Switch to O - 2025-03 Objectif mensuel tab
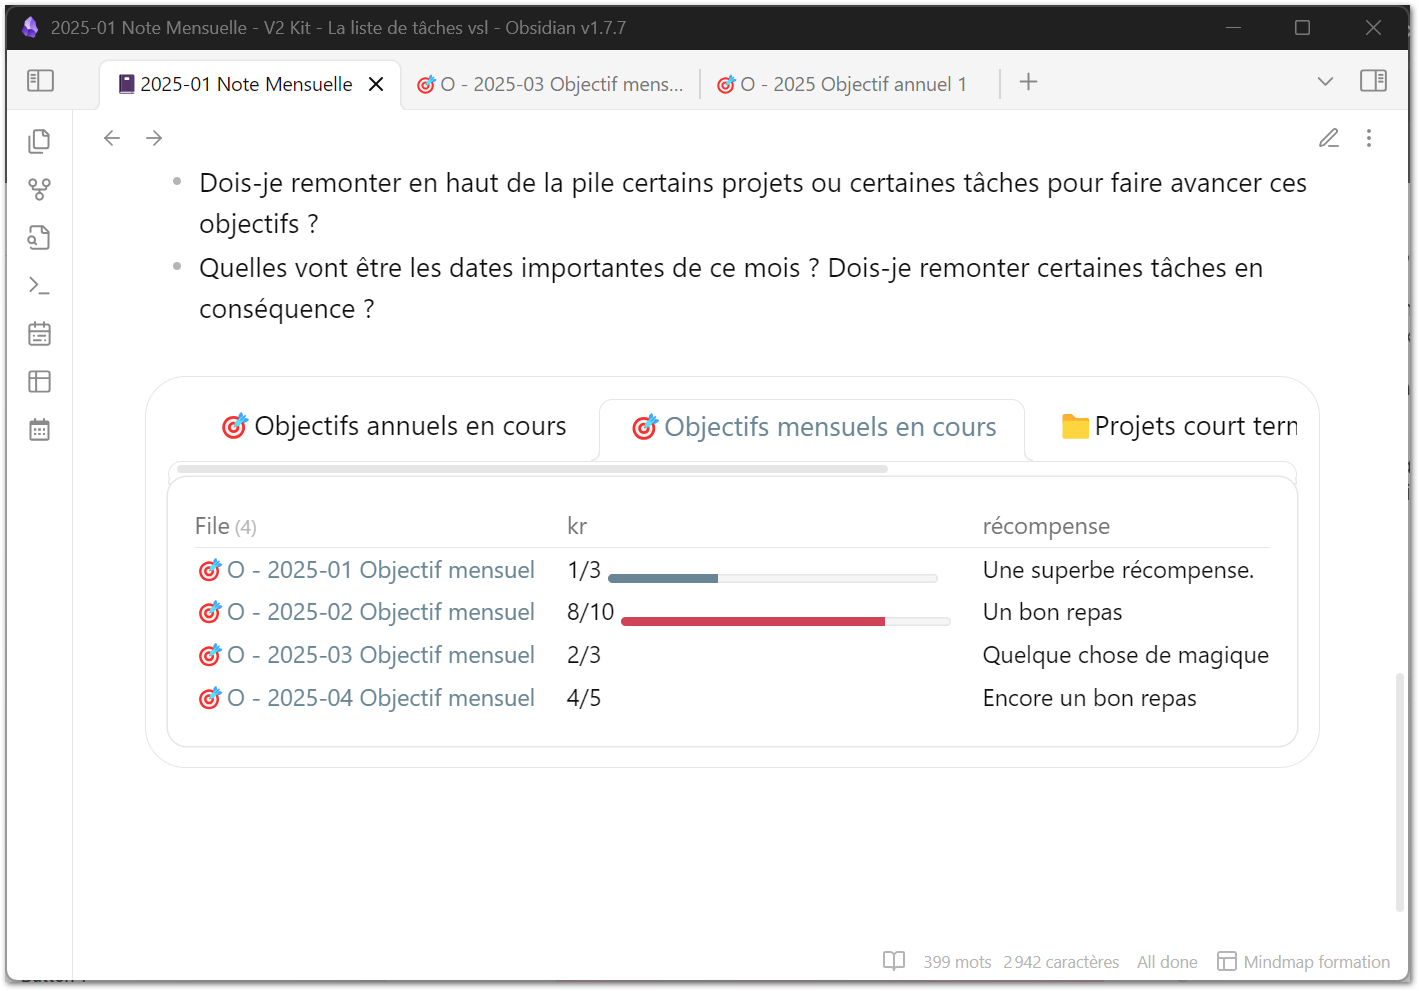1419x991 pixels. [x=551, y=85]
